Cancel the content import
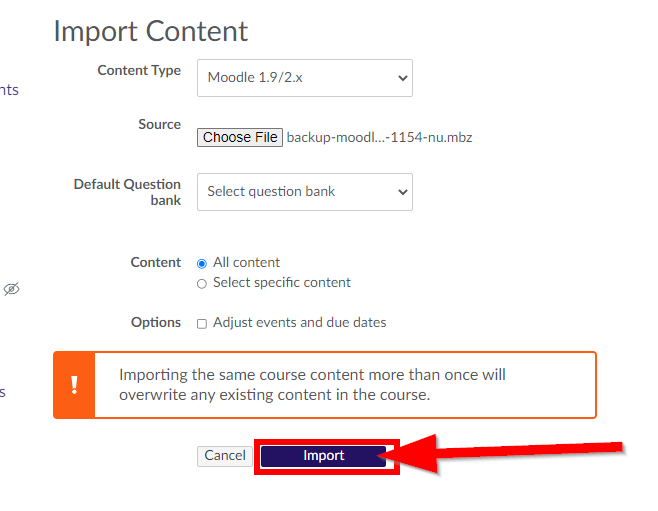Screen dimensions: 658x511 (225, 456)
